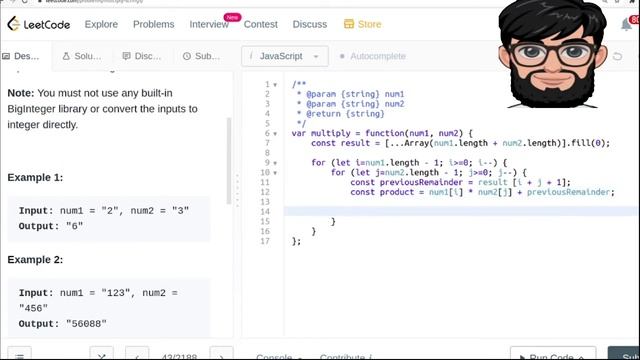
Task: Click the LeetCode logo
Action: tap(39, 24)
